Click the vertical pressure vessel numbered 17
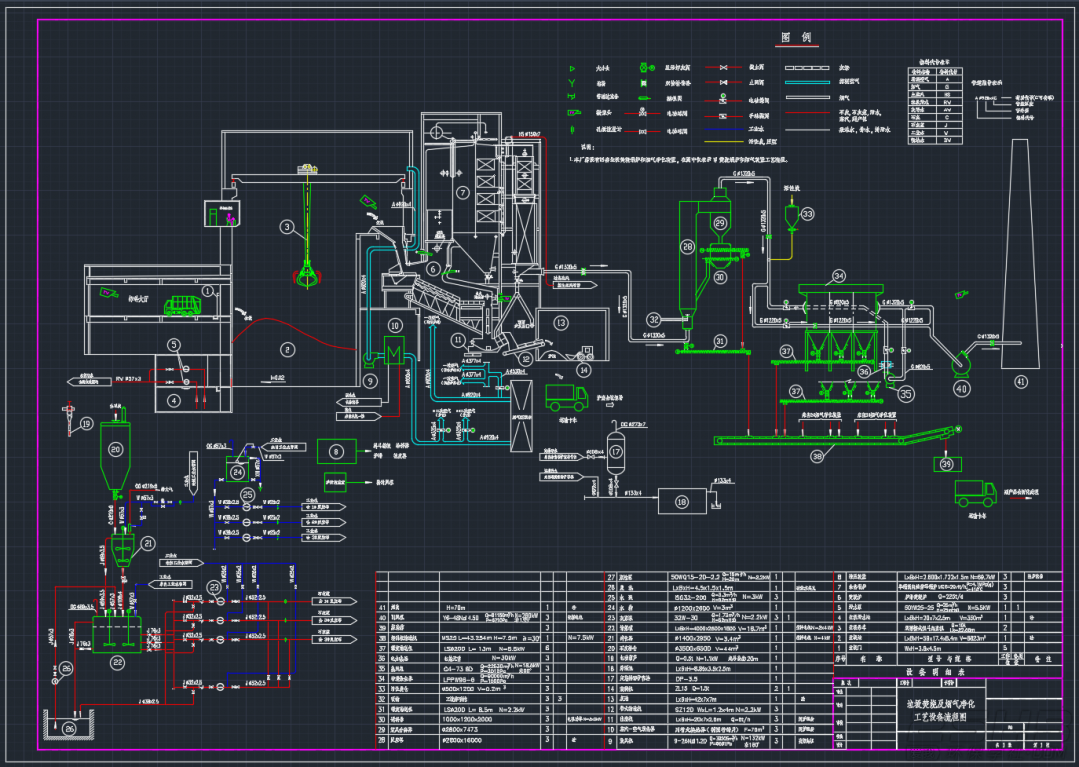 coord(615,453)
